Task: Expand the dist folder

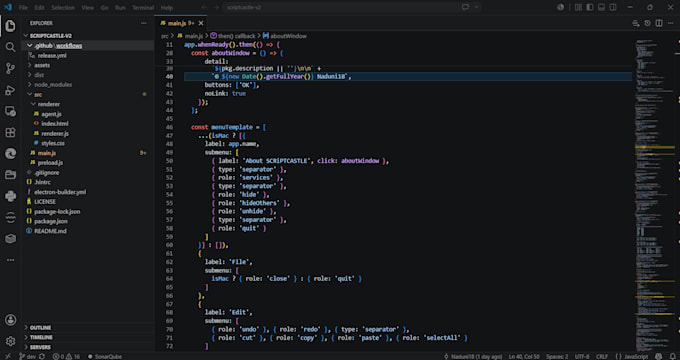Action: 89,75
